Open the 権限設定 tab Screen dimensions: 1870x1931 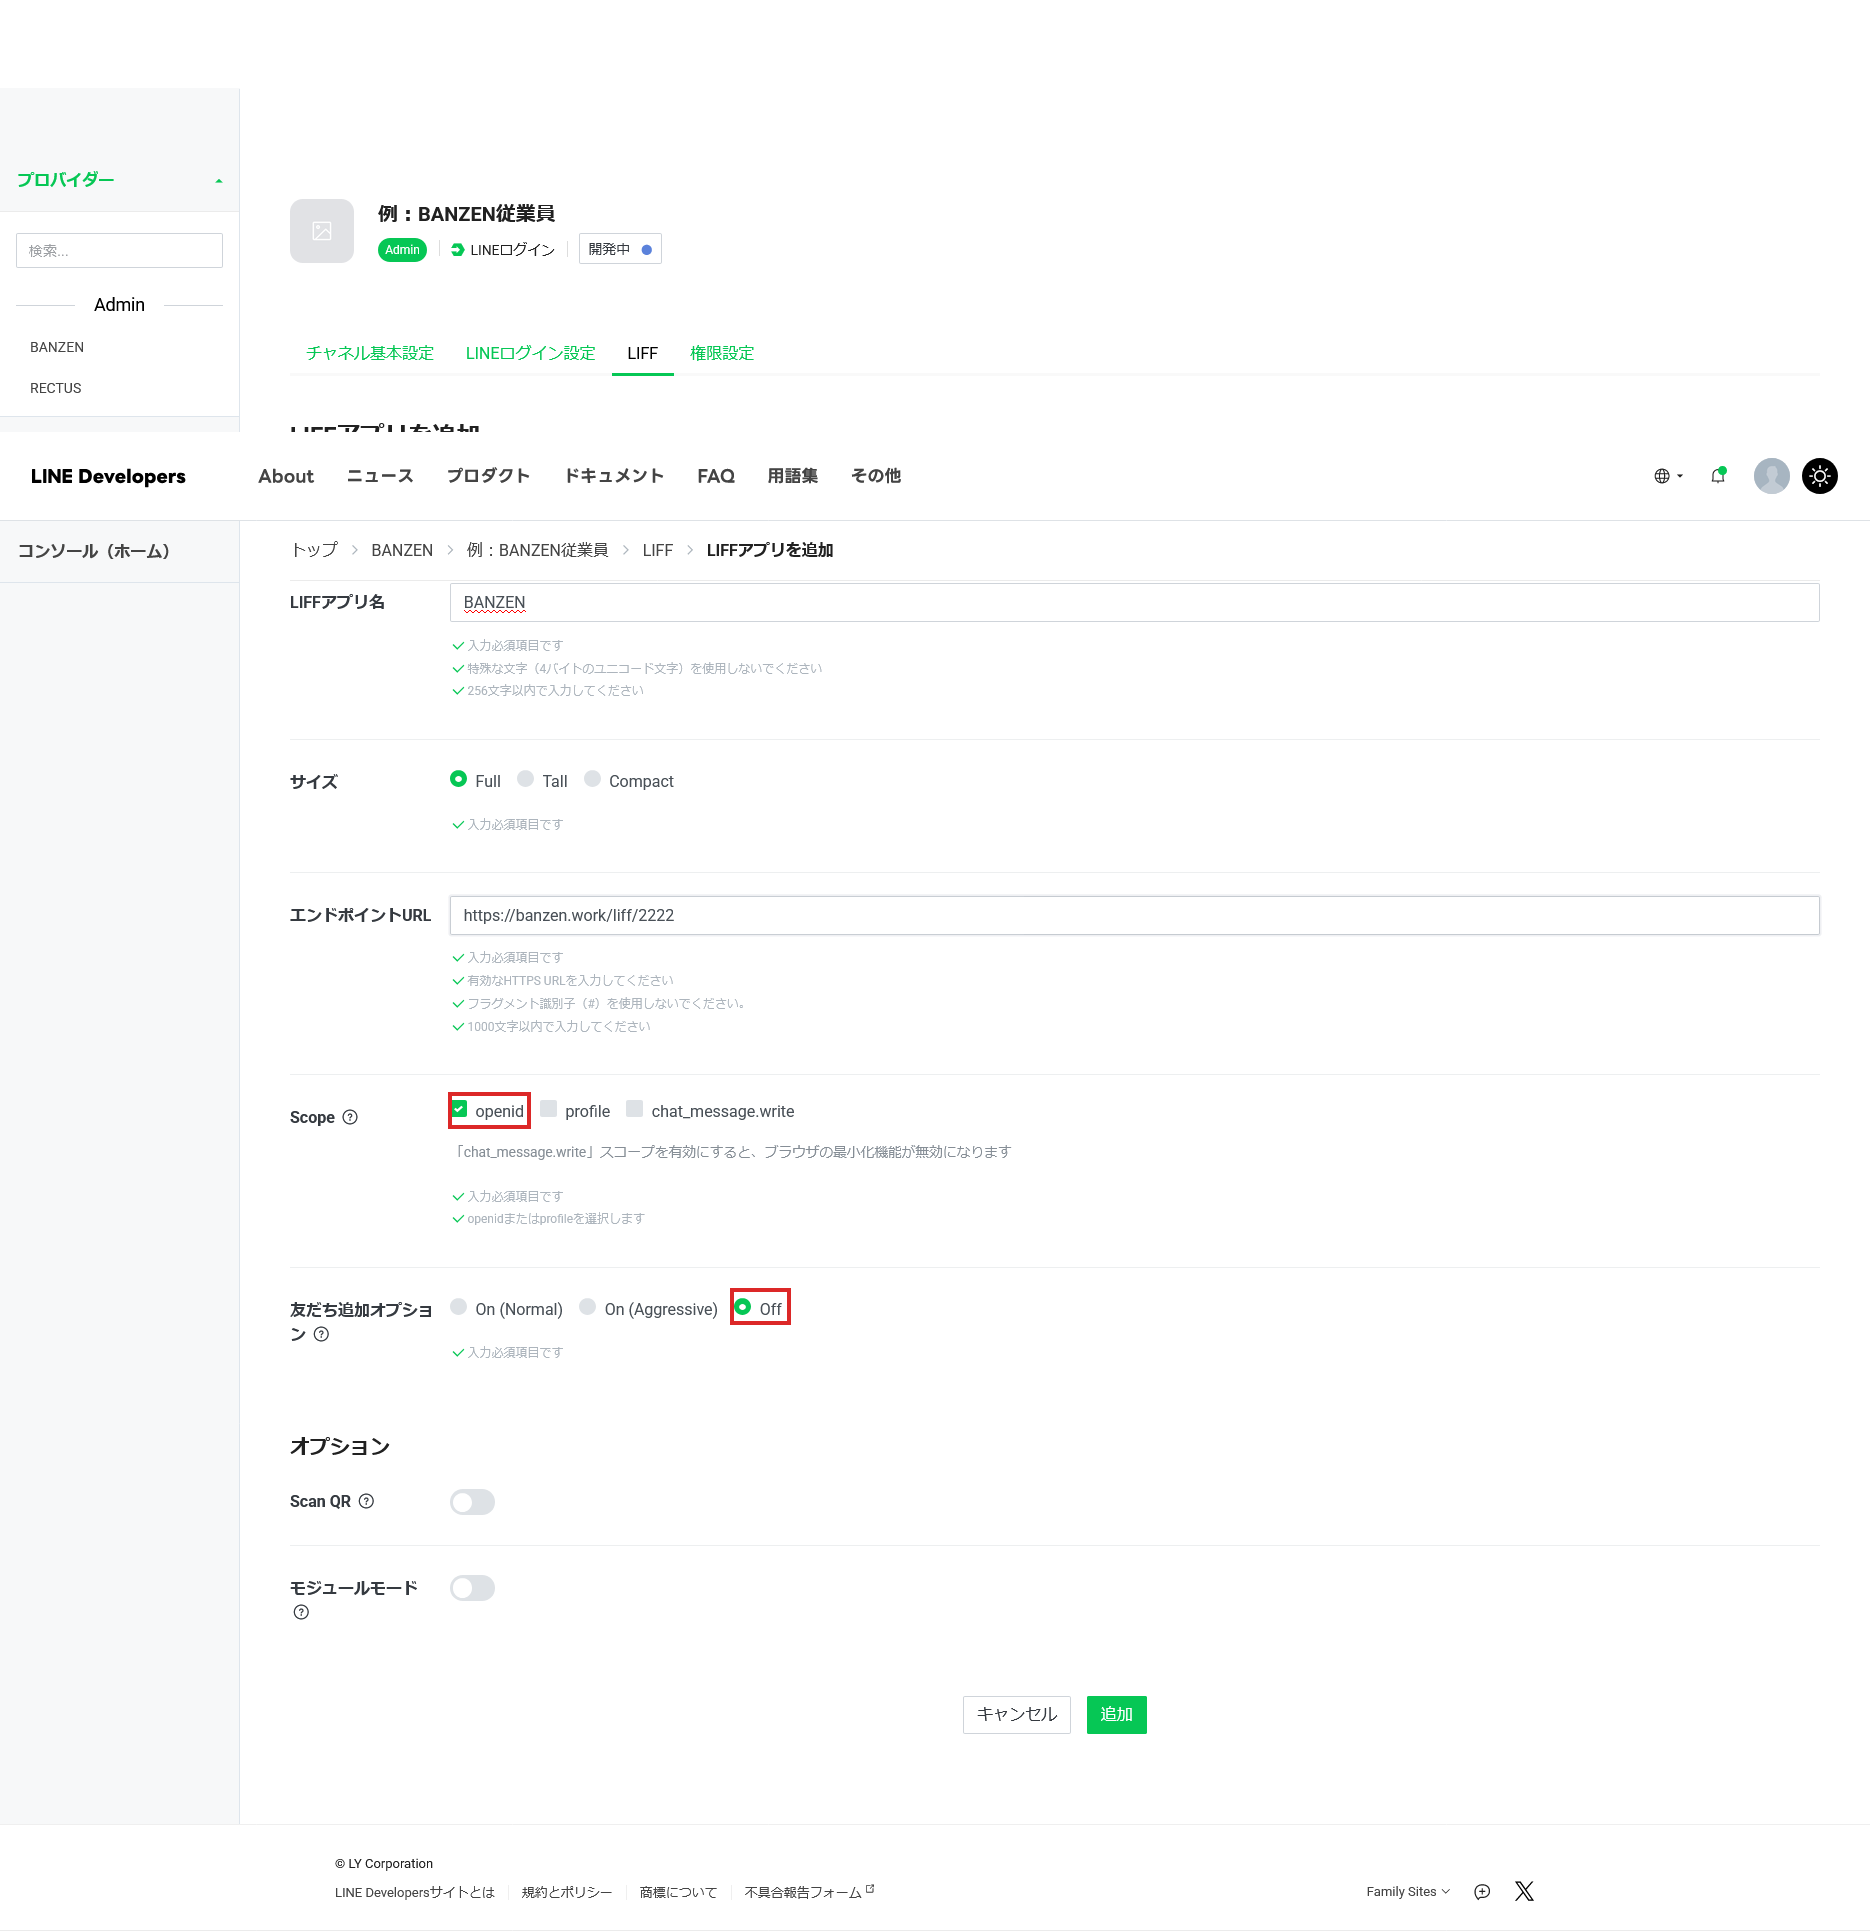pyautogui.click(x=722, y=353)
